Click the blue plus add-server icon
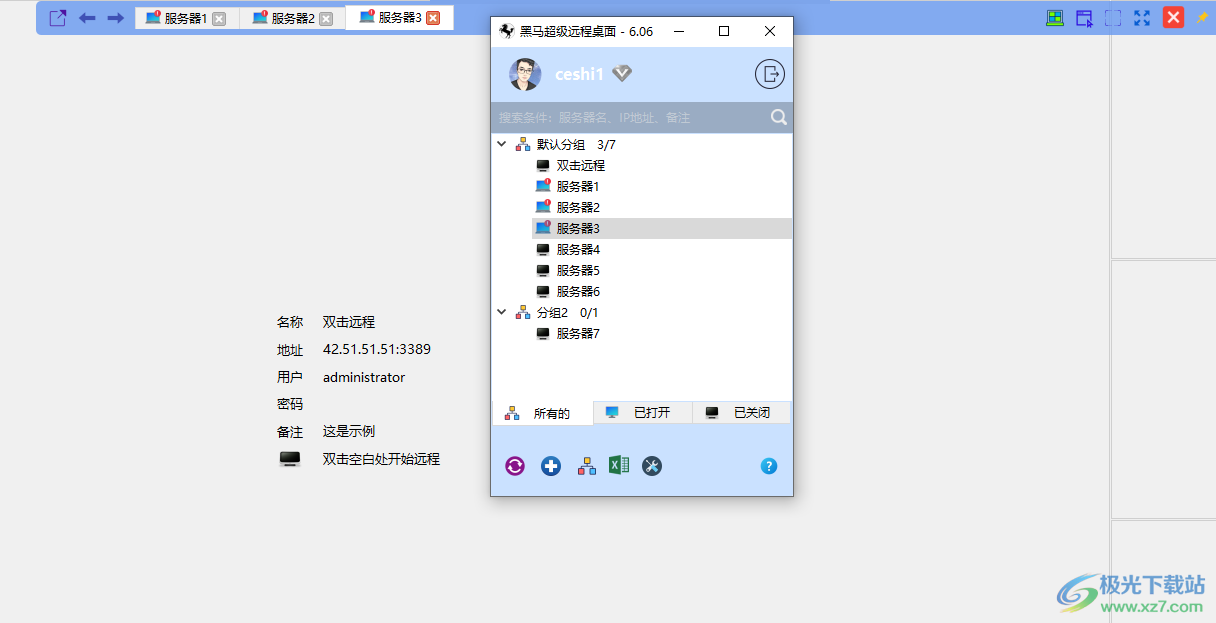The height and width of the screenshot is (623, 1216). (x=551, y=466)
